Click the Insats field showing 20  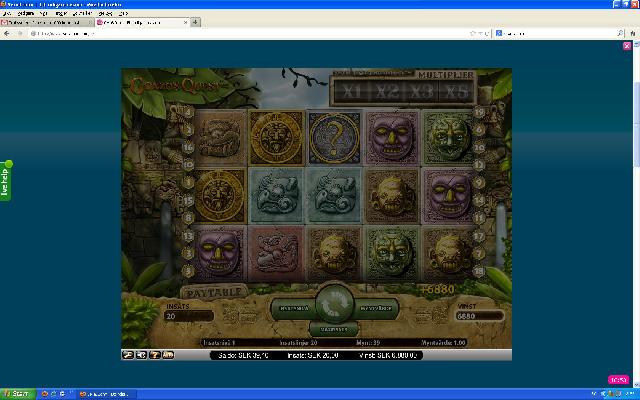pos(189,316)
